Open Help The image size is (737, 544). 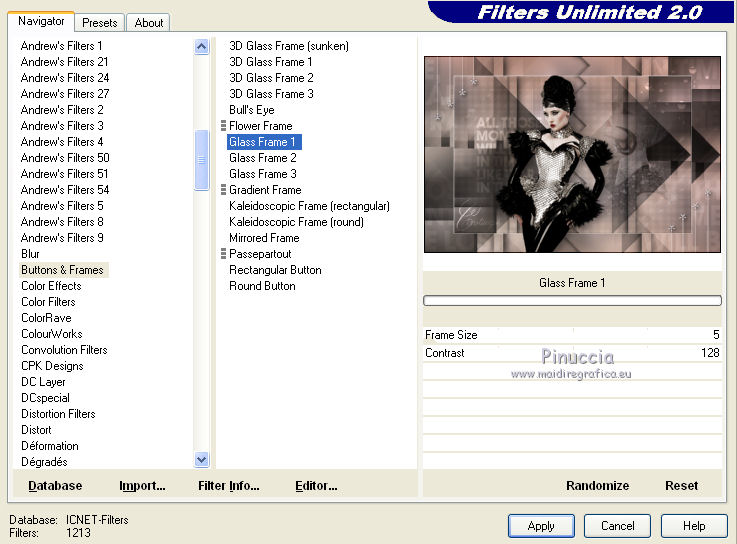point(694,526)
